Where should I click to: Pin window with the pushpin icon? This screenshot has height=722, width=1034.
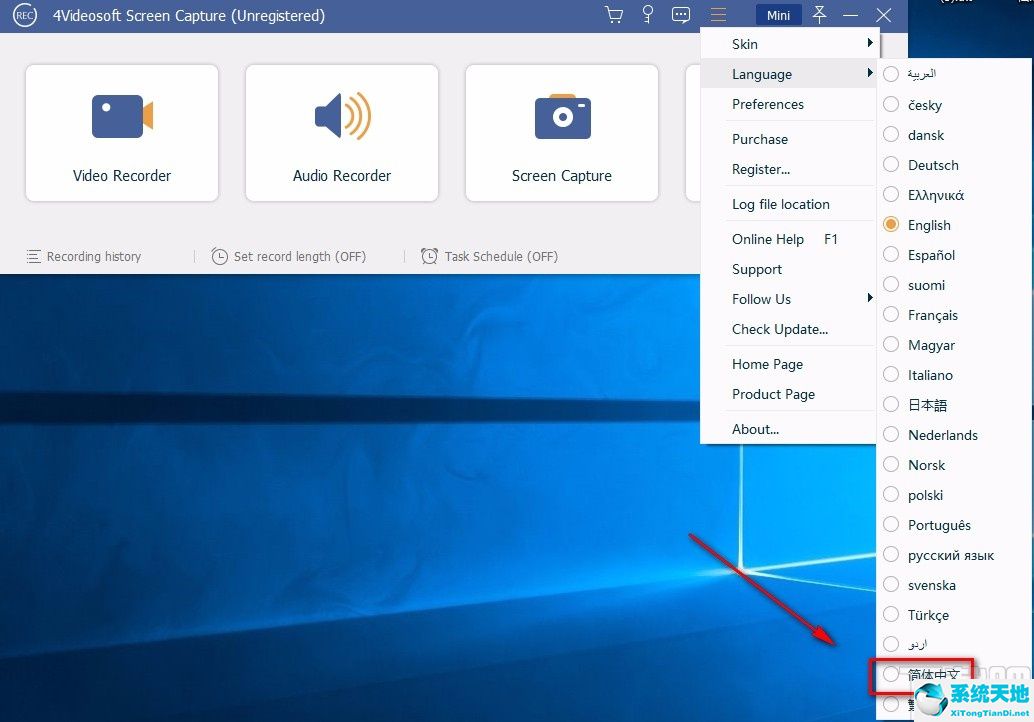819,15
